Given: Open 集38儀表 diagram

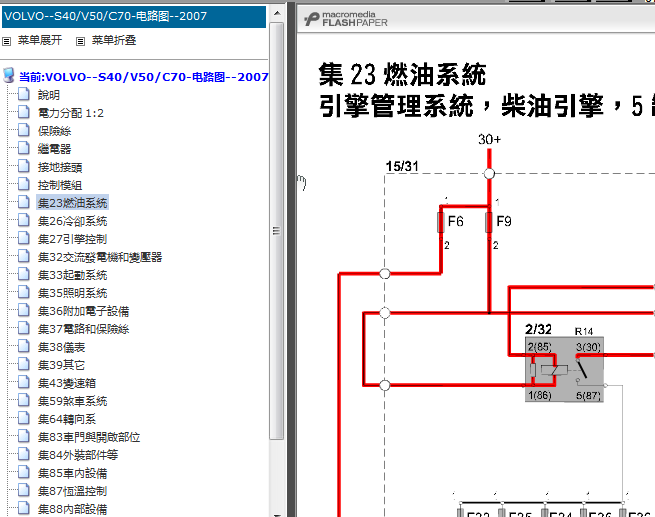Looking at the screenshot, I should [61, 347].
